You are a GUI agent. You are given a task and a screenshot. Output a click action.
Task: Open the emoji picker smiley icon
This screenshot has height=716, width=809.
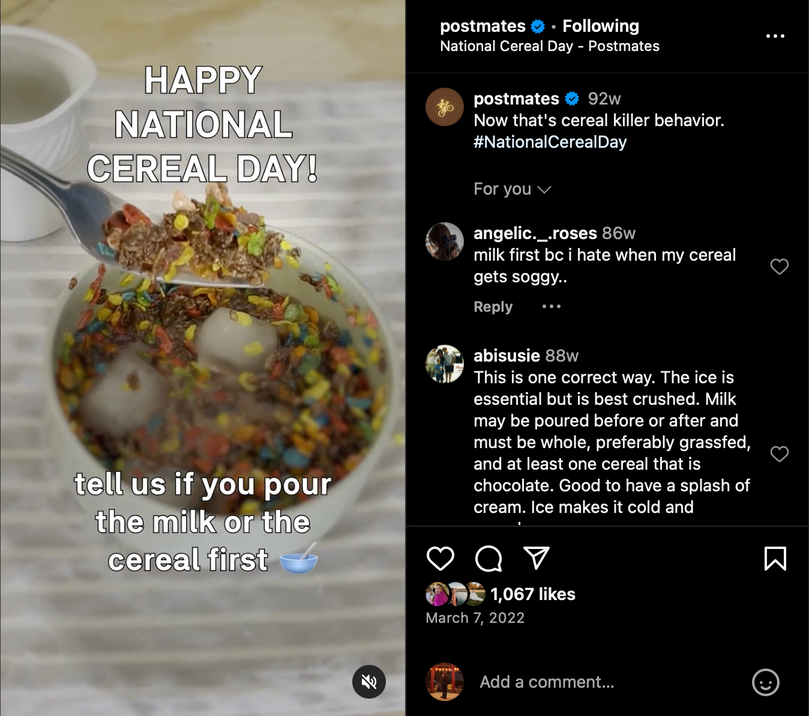(765, 682)
